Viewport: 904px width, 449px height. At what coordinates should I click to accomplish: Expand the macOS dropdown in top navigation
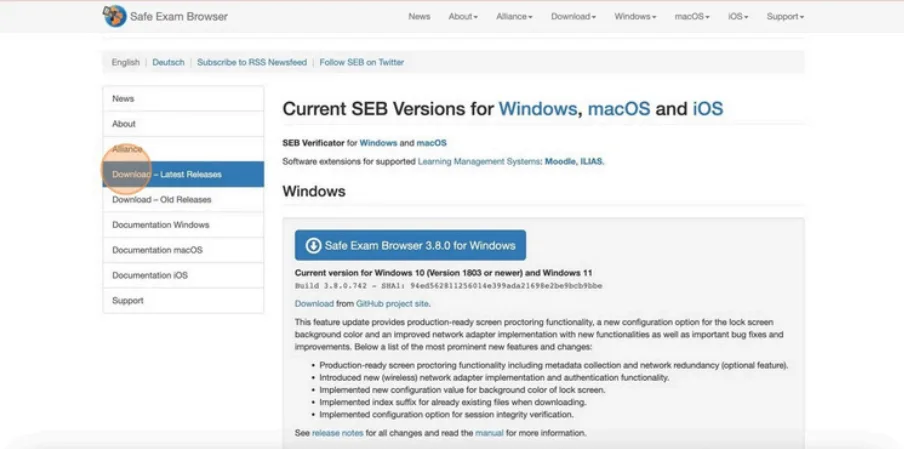click(x=692, y=17)
